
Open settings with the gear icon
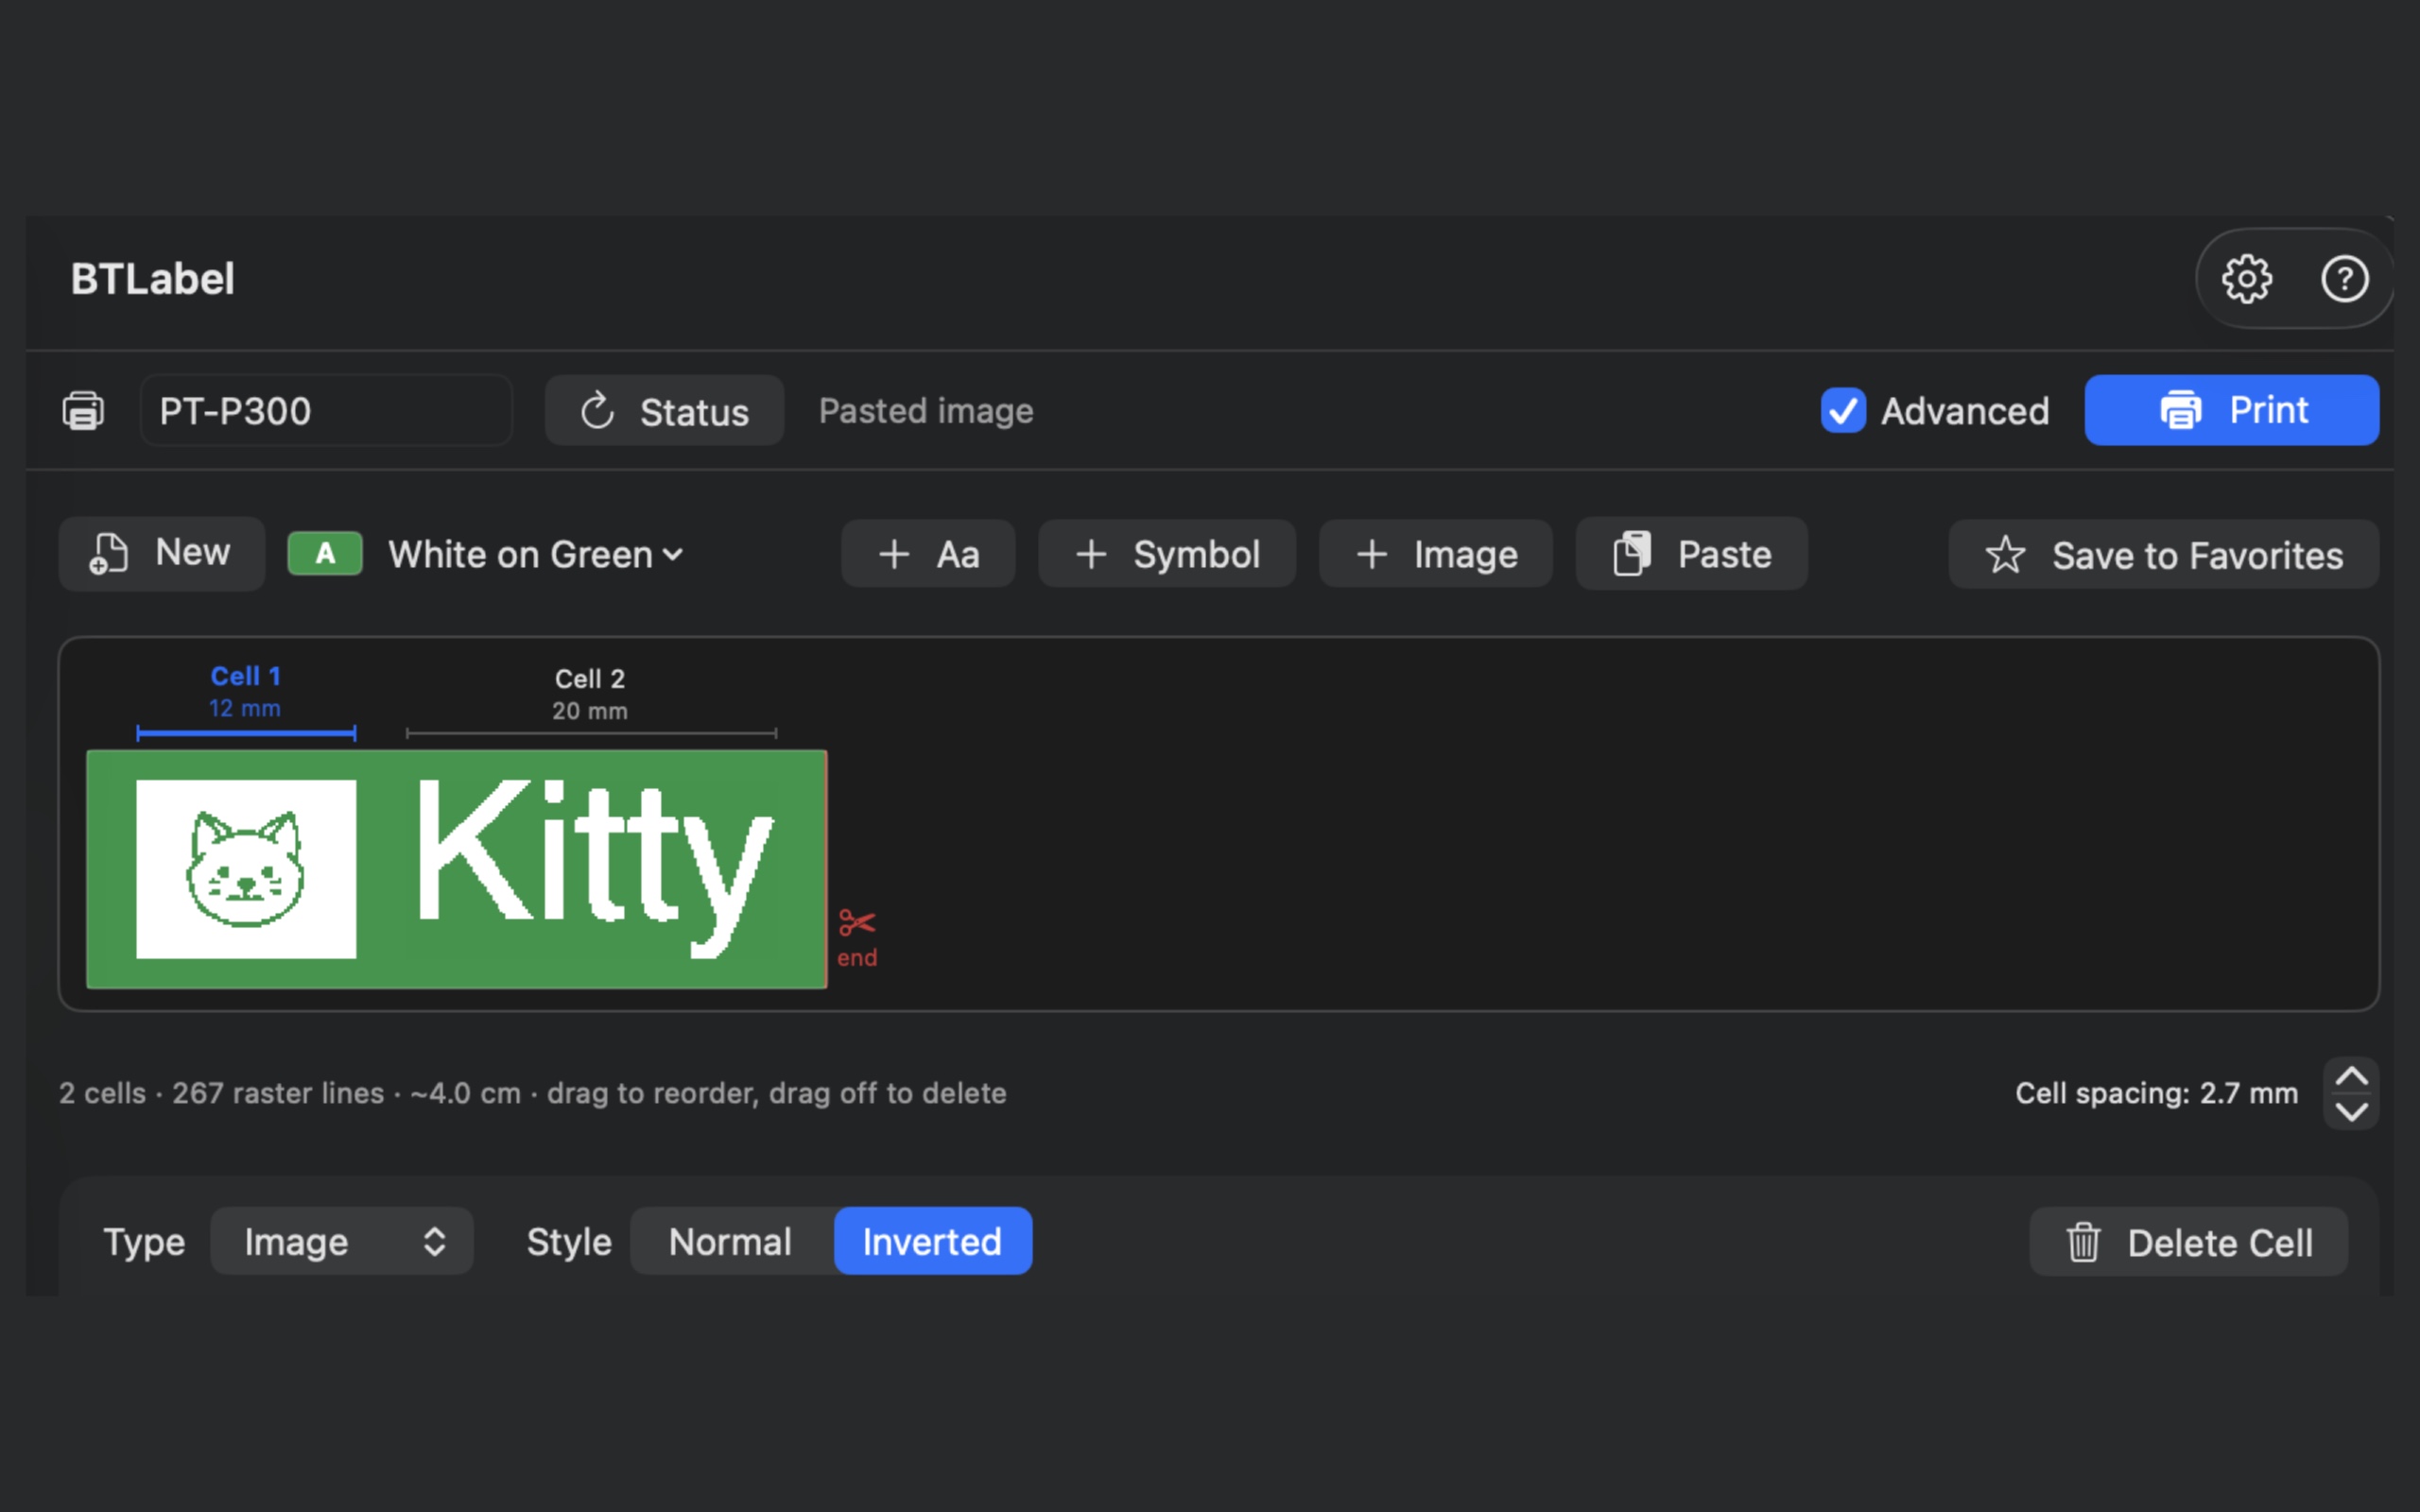(2246, 279)
